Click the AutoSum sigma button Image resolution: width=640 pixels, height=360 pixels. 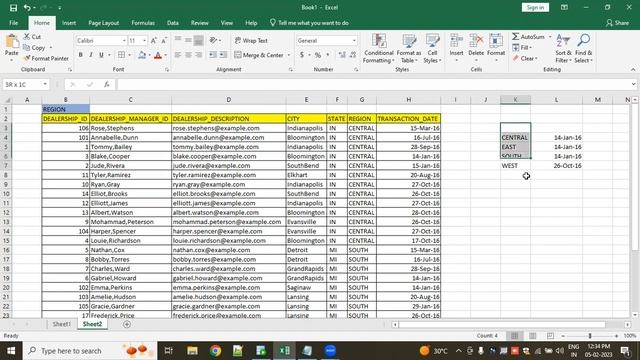[x=528, y=37]
